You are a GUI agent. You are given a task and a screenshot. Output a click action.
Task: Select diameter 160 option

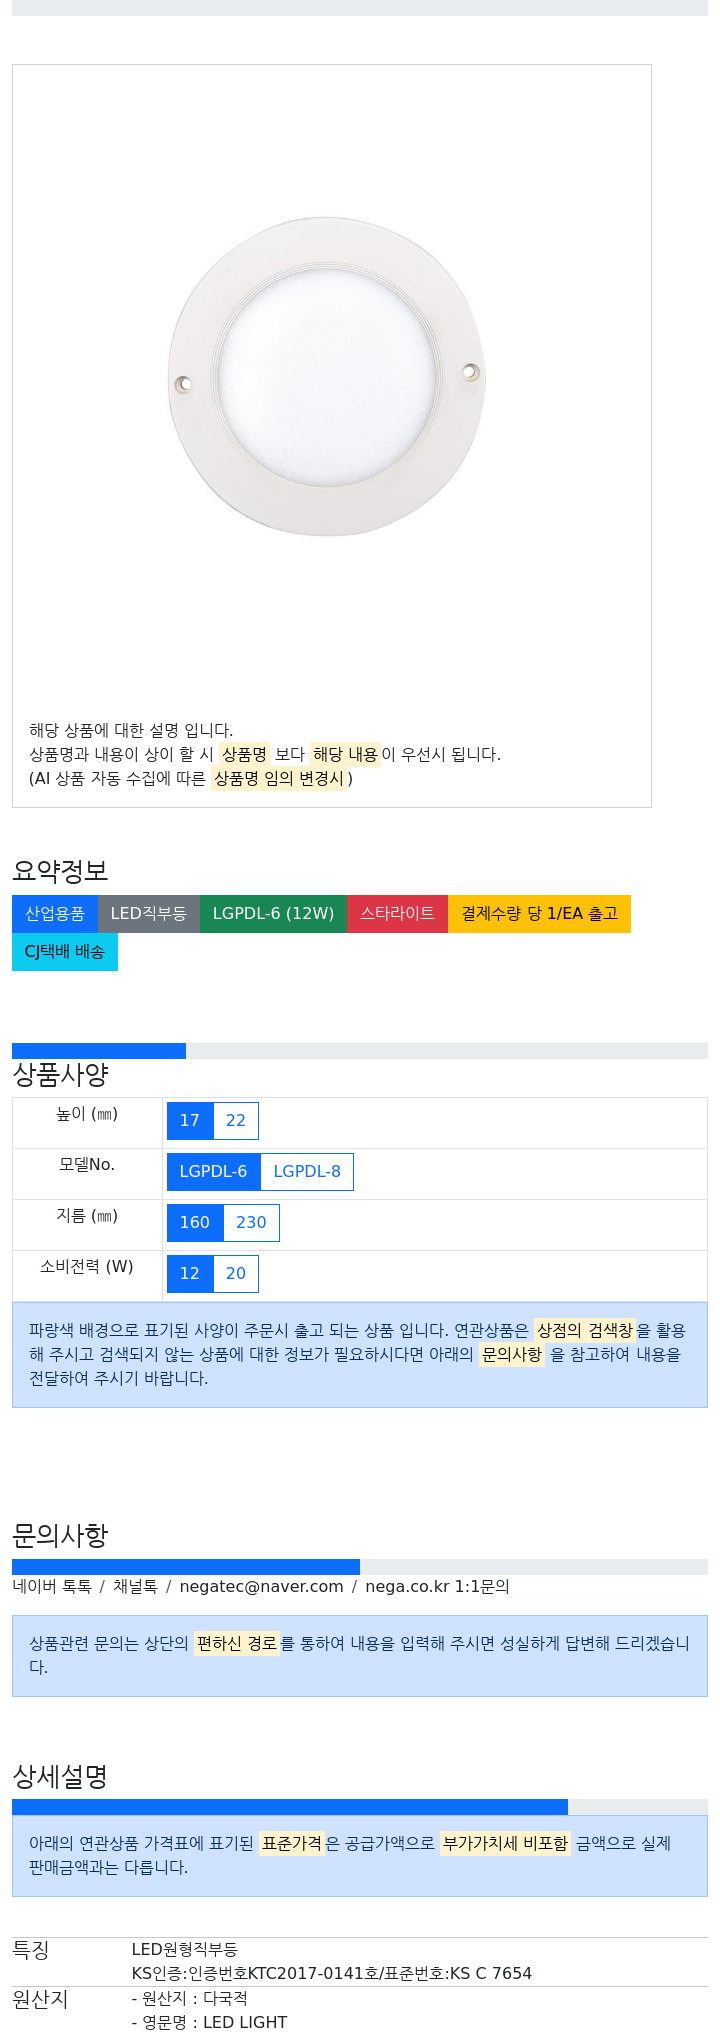(195, 1223)
